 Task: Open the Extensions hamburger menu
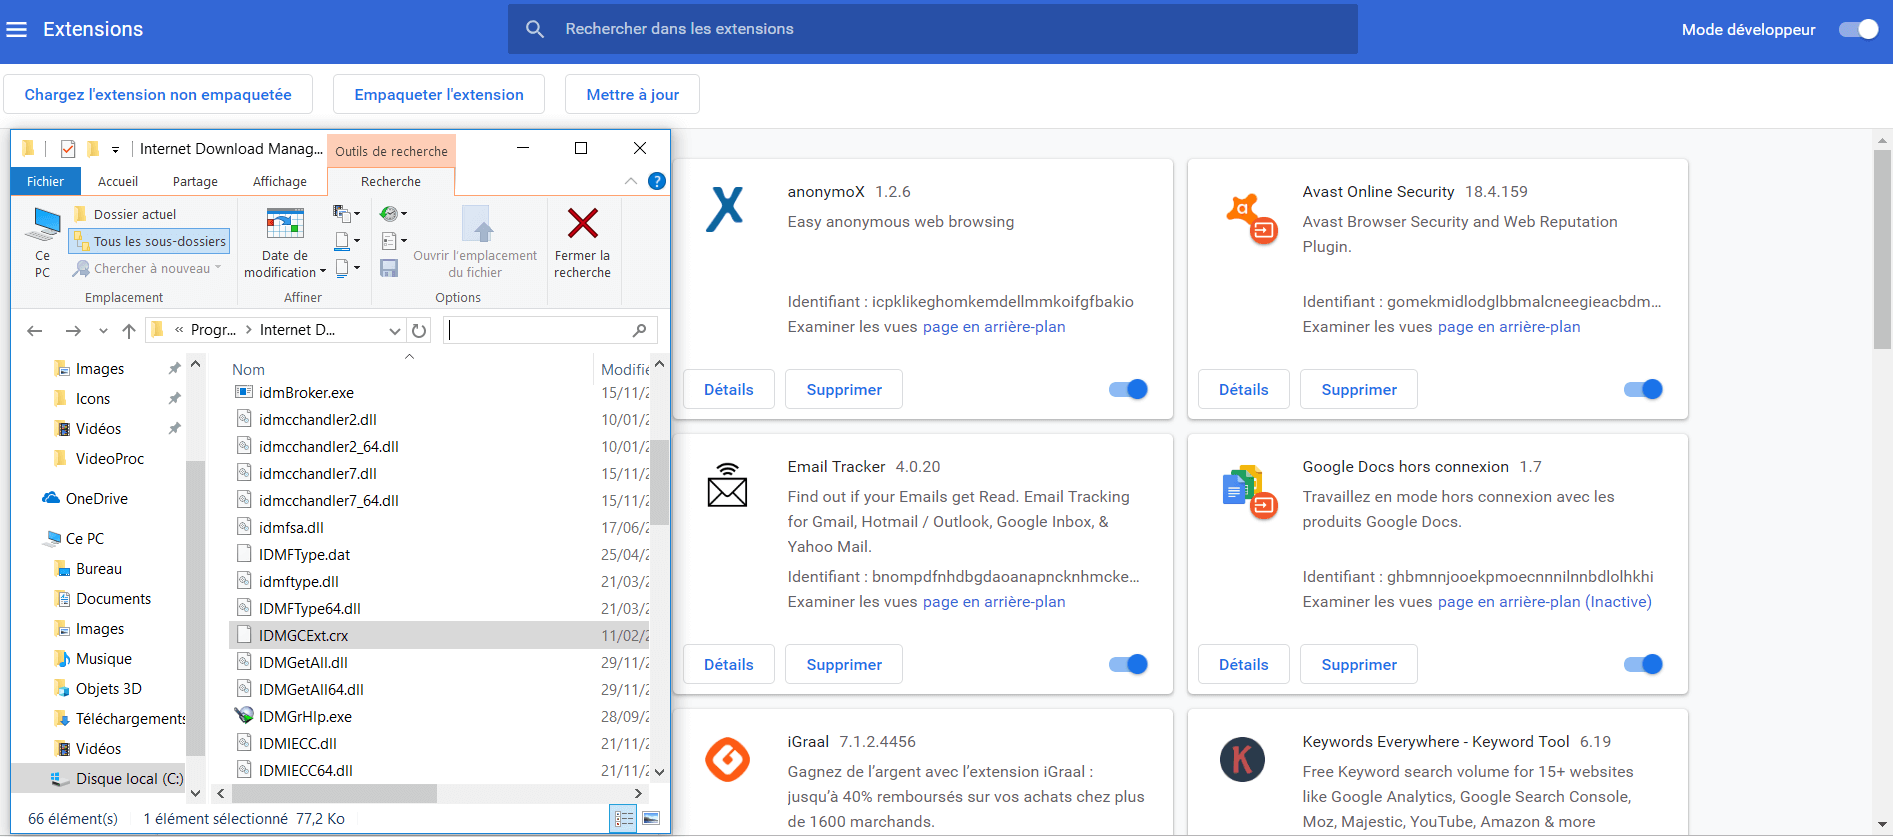point(17,30)
